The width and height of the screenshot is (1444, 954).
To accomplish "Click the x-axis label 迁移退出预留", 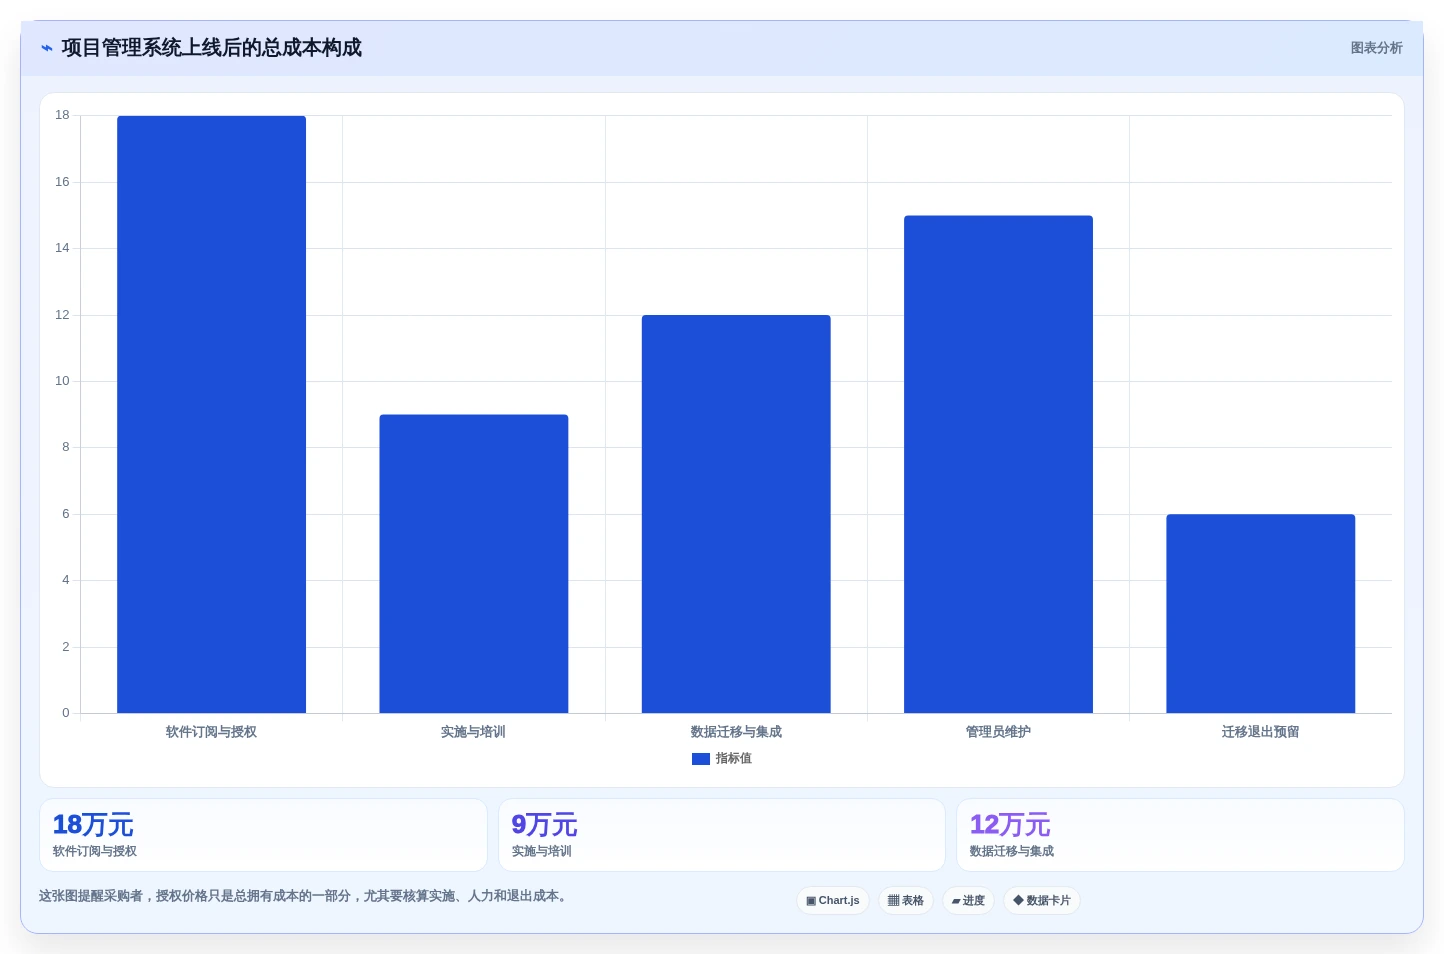I will tap(1261, 732).
